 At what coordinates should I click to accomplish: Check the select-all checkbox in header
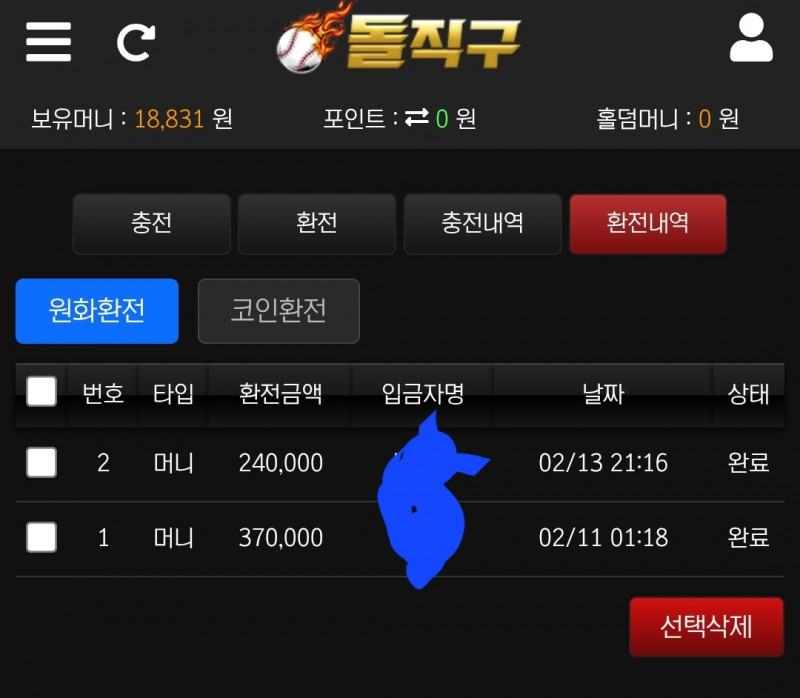[x=41, y=391]
